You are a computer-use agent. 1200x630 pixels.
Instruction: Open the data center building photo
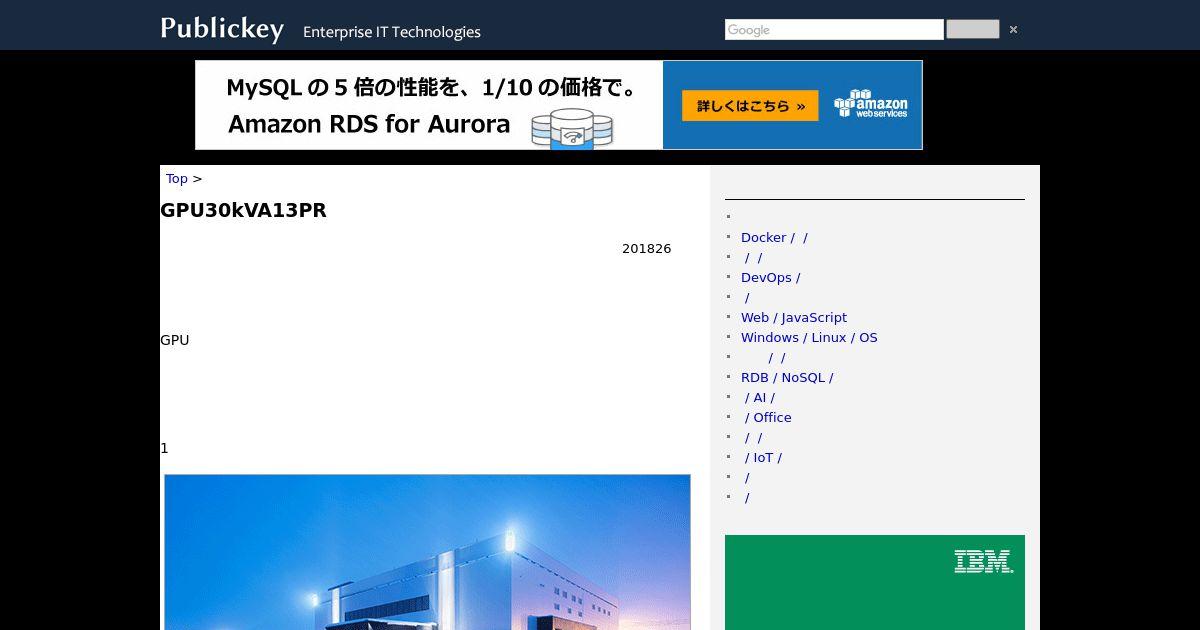[427, 552]
